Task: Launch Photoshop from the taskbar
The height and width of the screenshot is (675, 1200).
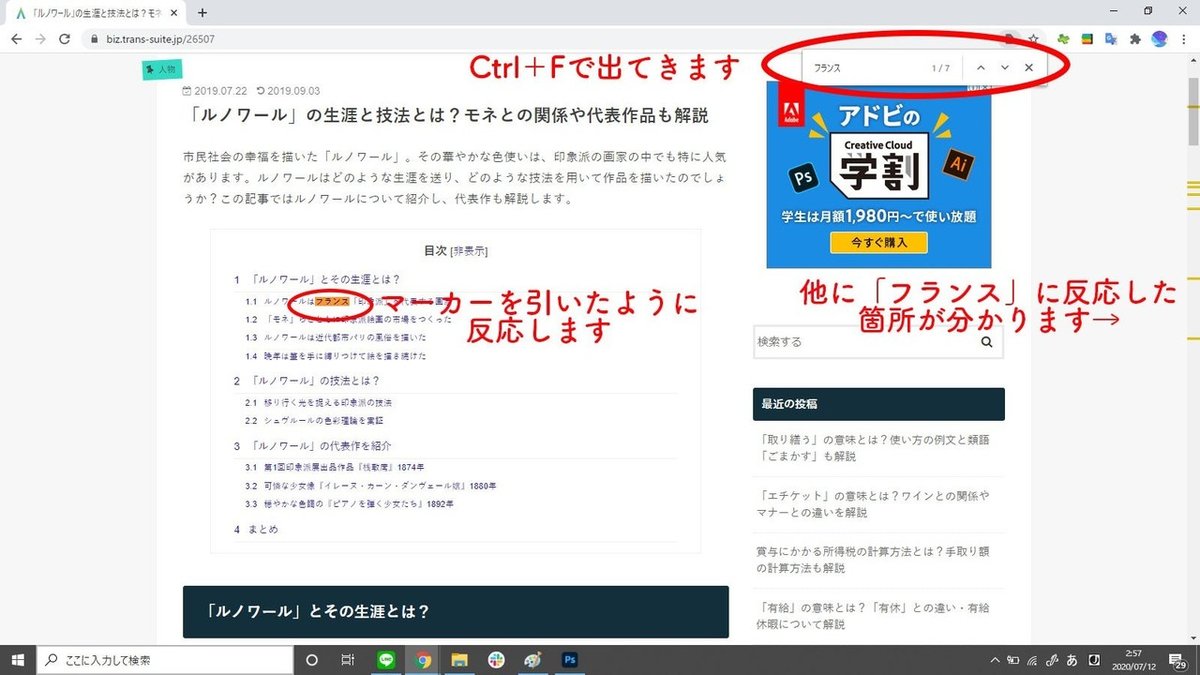Action: tap(570, 660)
